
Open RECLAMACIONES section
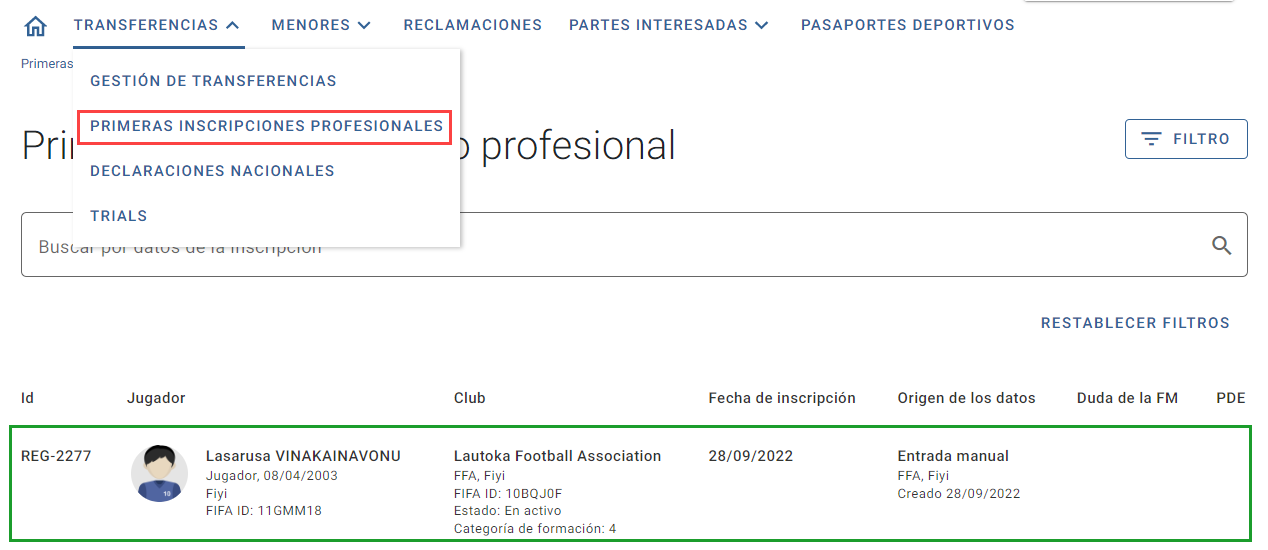473,25
